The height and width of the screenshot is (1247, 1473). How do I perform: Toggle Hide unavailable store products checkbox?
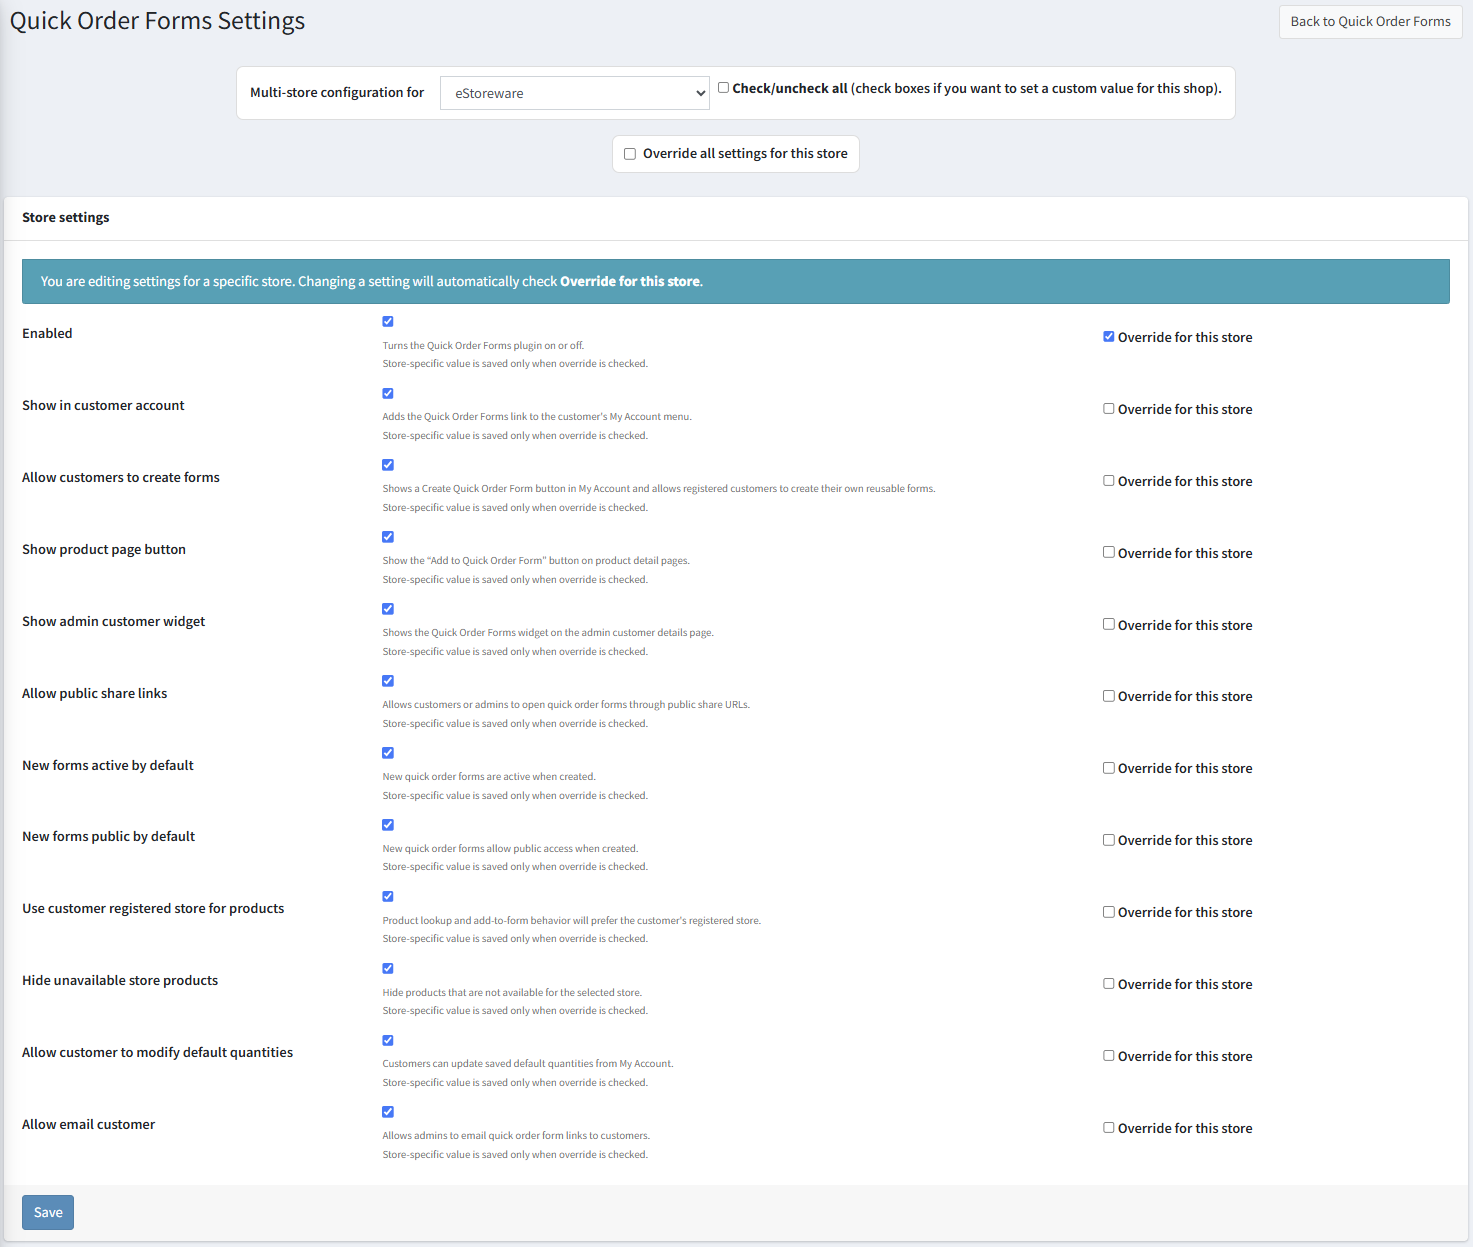[x=388, y=969]
